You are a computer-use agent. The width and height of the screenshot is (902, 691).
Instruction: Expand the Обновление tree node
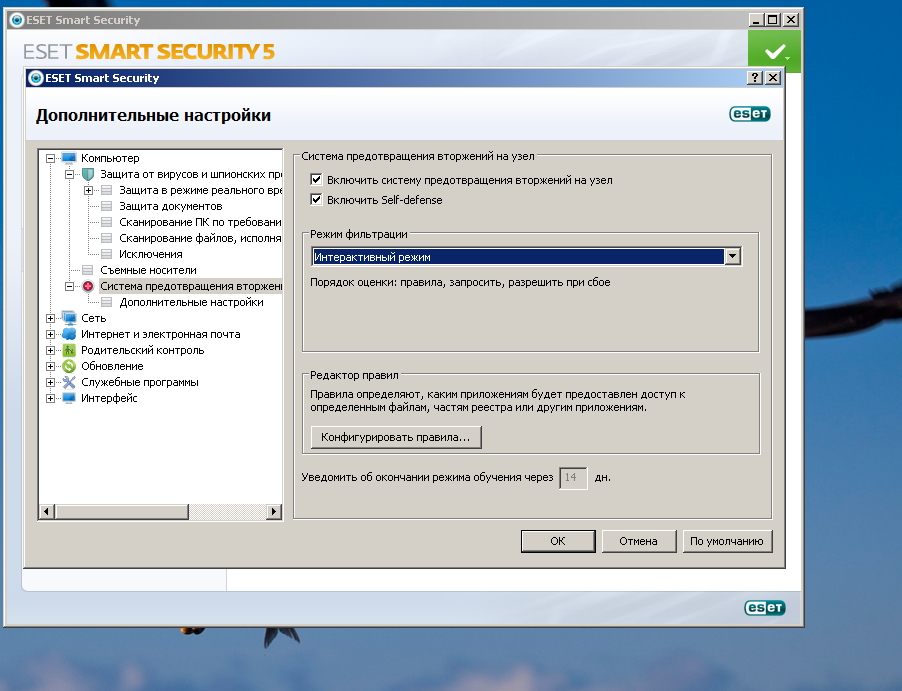(51, 367)
